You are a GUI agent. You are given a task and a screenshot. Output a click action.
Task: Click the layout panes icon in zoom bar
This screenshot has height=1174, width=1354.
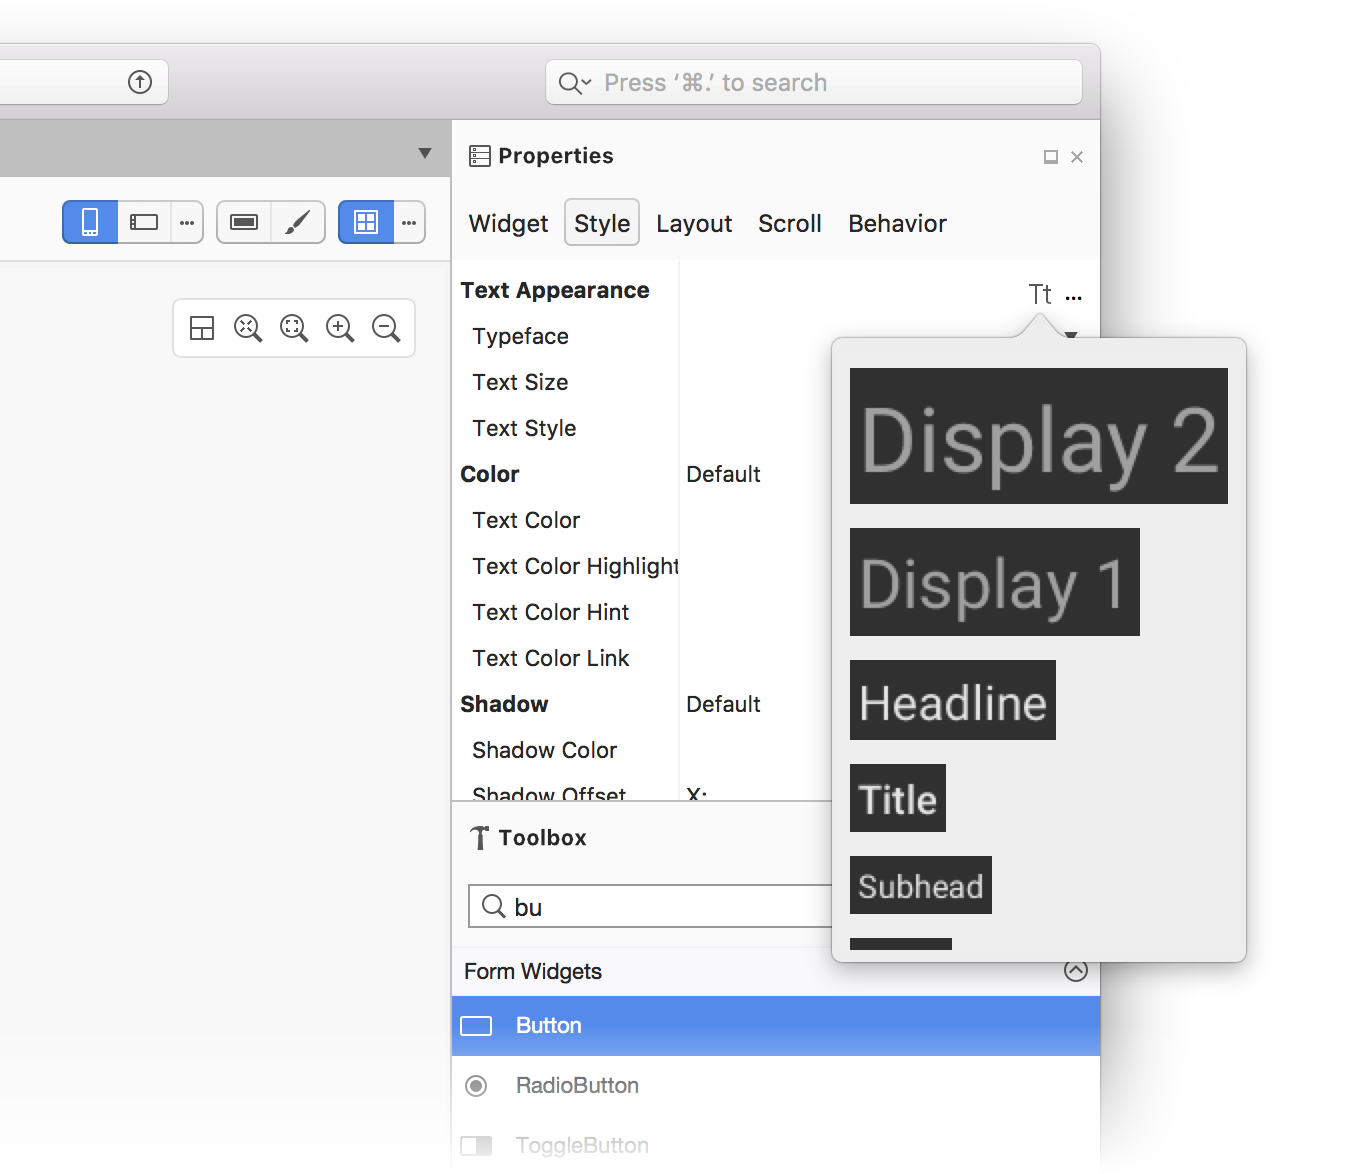coord(202,328)
